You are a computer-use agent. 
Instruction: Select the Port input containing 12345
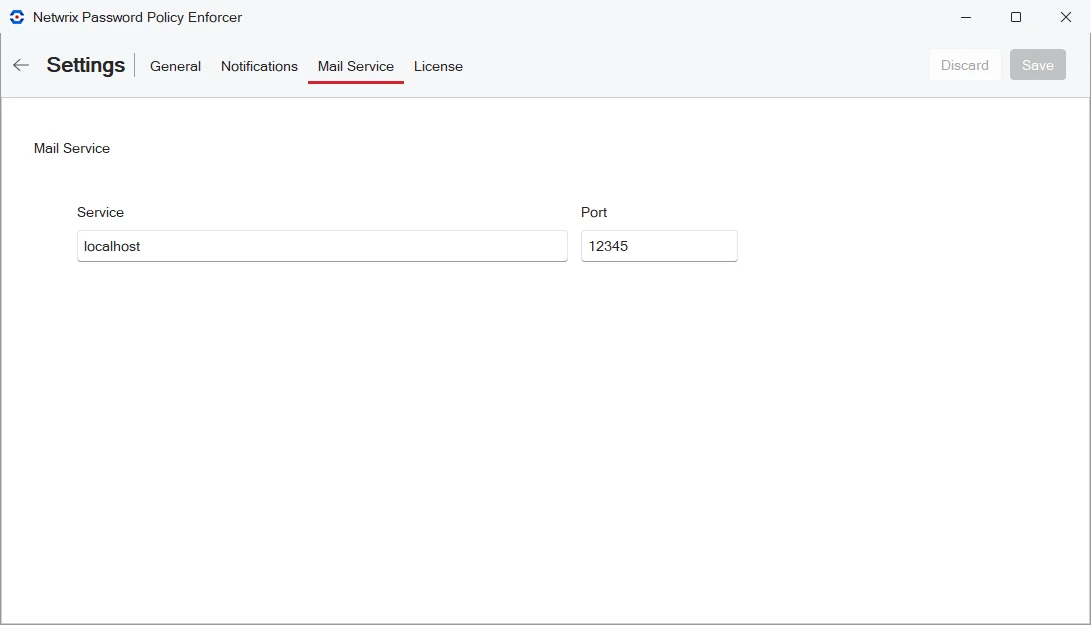[x=658, y=246]
